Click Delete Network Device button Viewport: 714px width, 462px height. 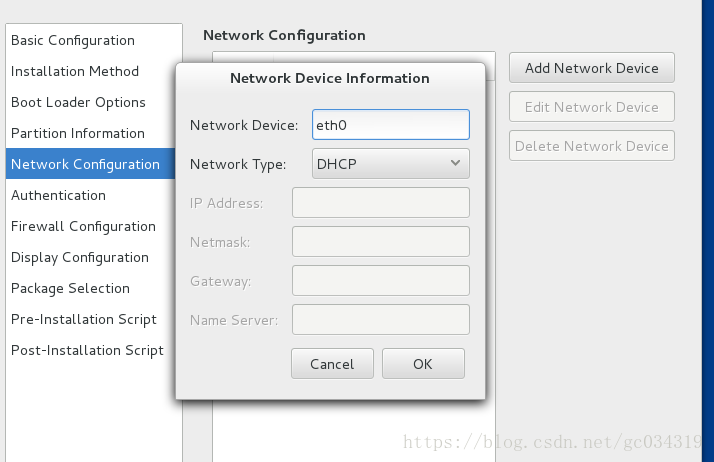point(592,146)
